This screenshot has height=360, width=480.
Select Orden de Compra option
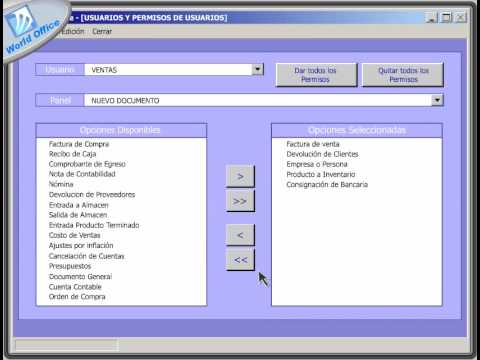[77, 297]
